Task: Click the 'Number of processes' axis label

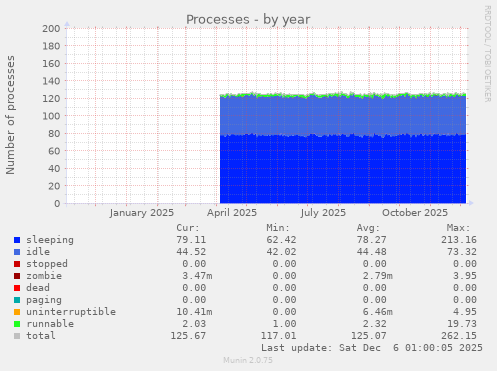Action: [10, 115]
